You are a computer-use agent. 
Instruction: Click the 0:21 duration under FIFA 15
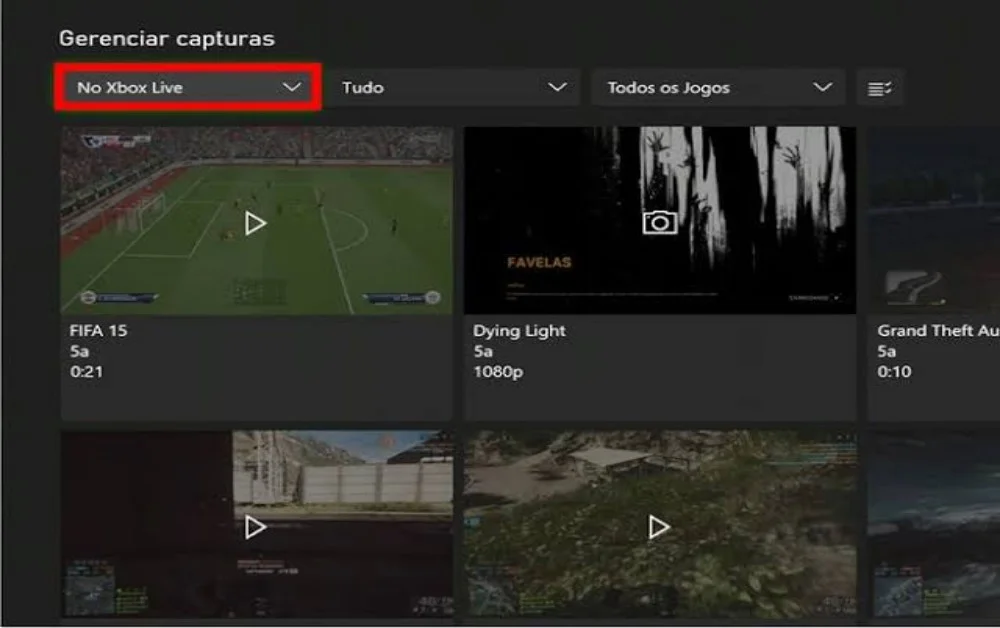(x=86, y=372)
